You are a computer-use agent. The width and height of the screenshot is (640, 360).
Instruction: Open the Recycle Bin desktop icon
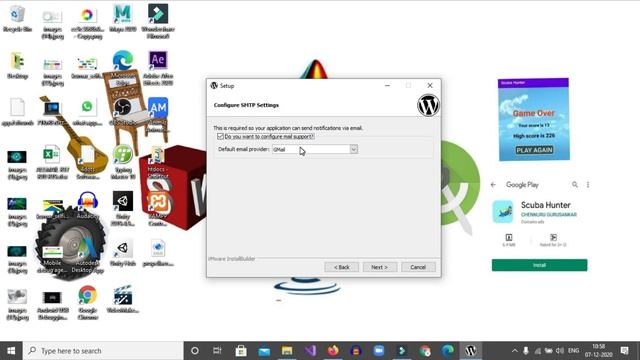click(17, 19)
